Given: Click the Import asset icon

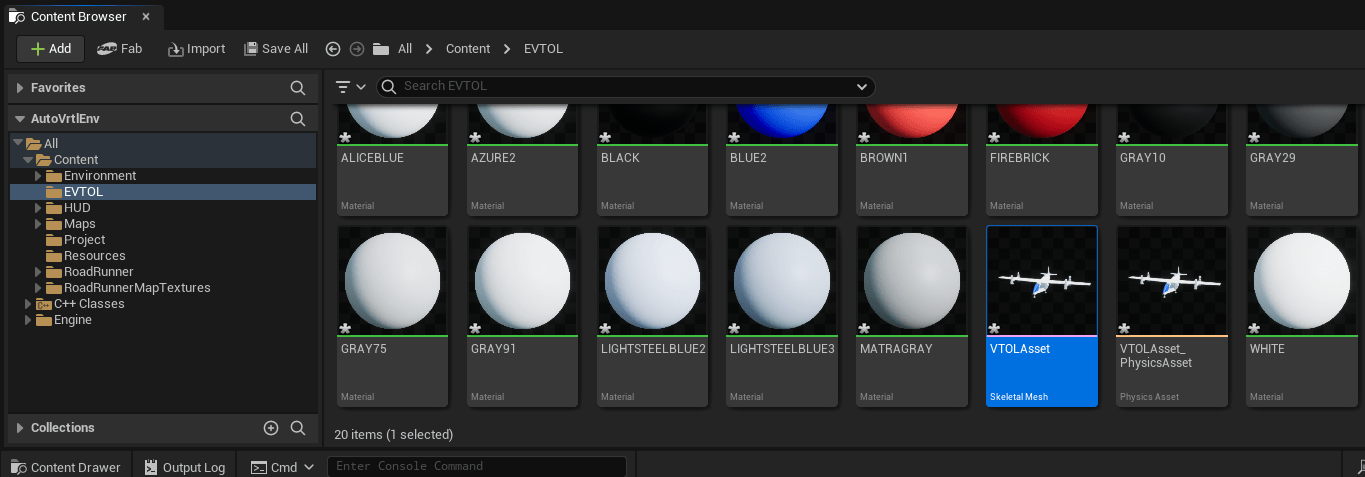Looking at the screenshot, I should click(x=175, y=49).
